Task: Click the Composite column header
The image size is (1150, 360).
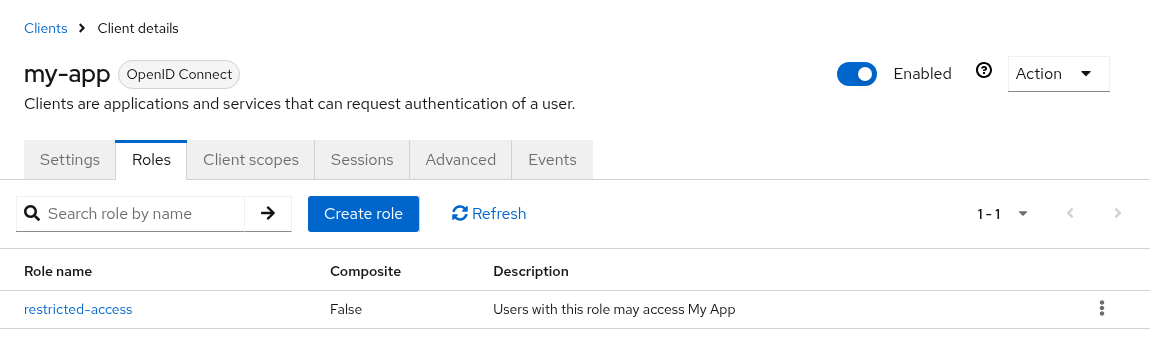Action: click(x=365, y=271)
